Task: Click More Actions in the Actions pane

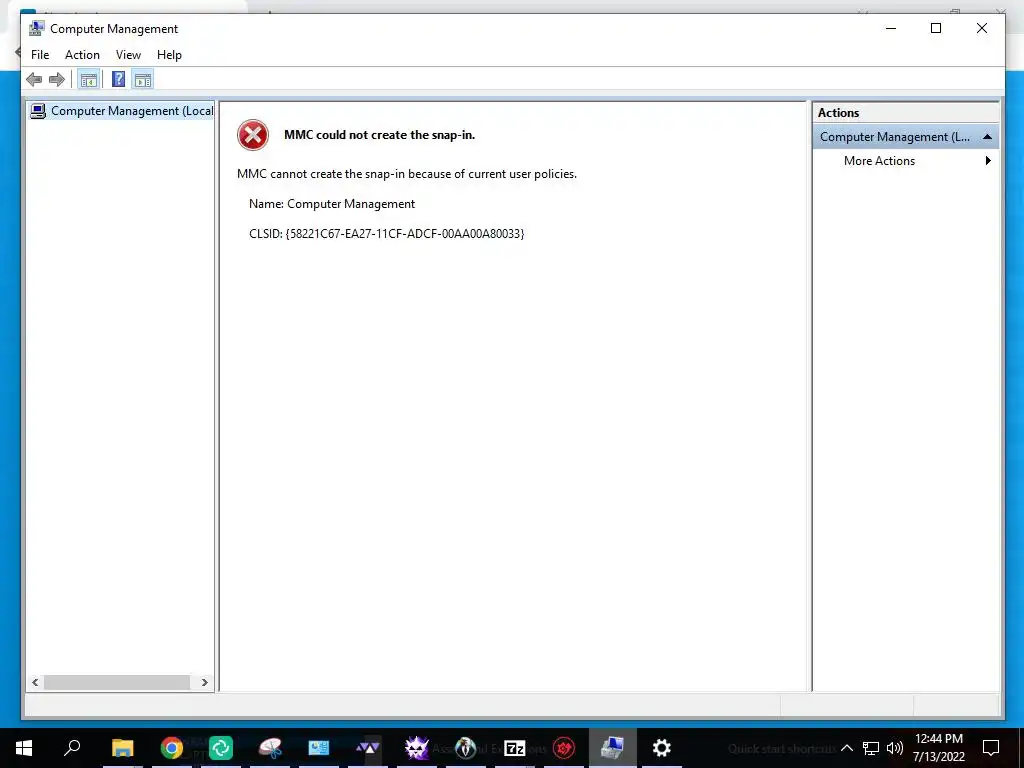Action: 879,161
